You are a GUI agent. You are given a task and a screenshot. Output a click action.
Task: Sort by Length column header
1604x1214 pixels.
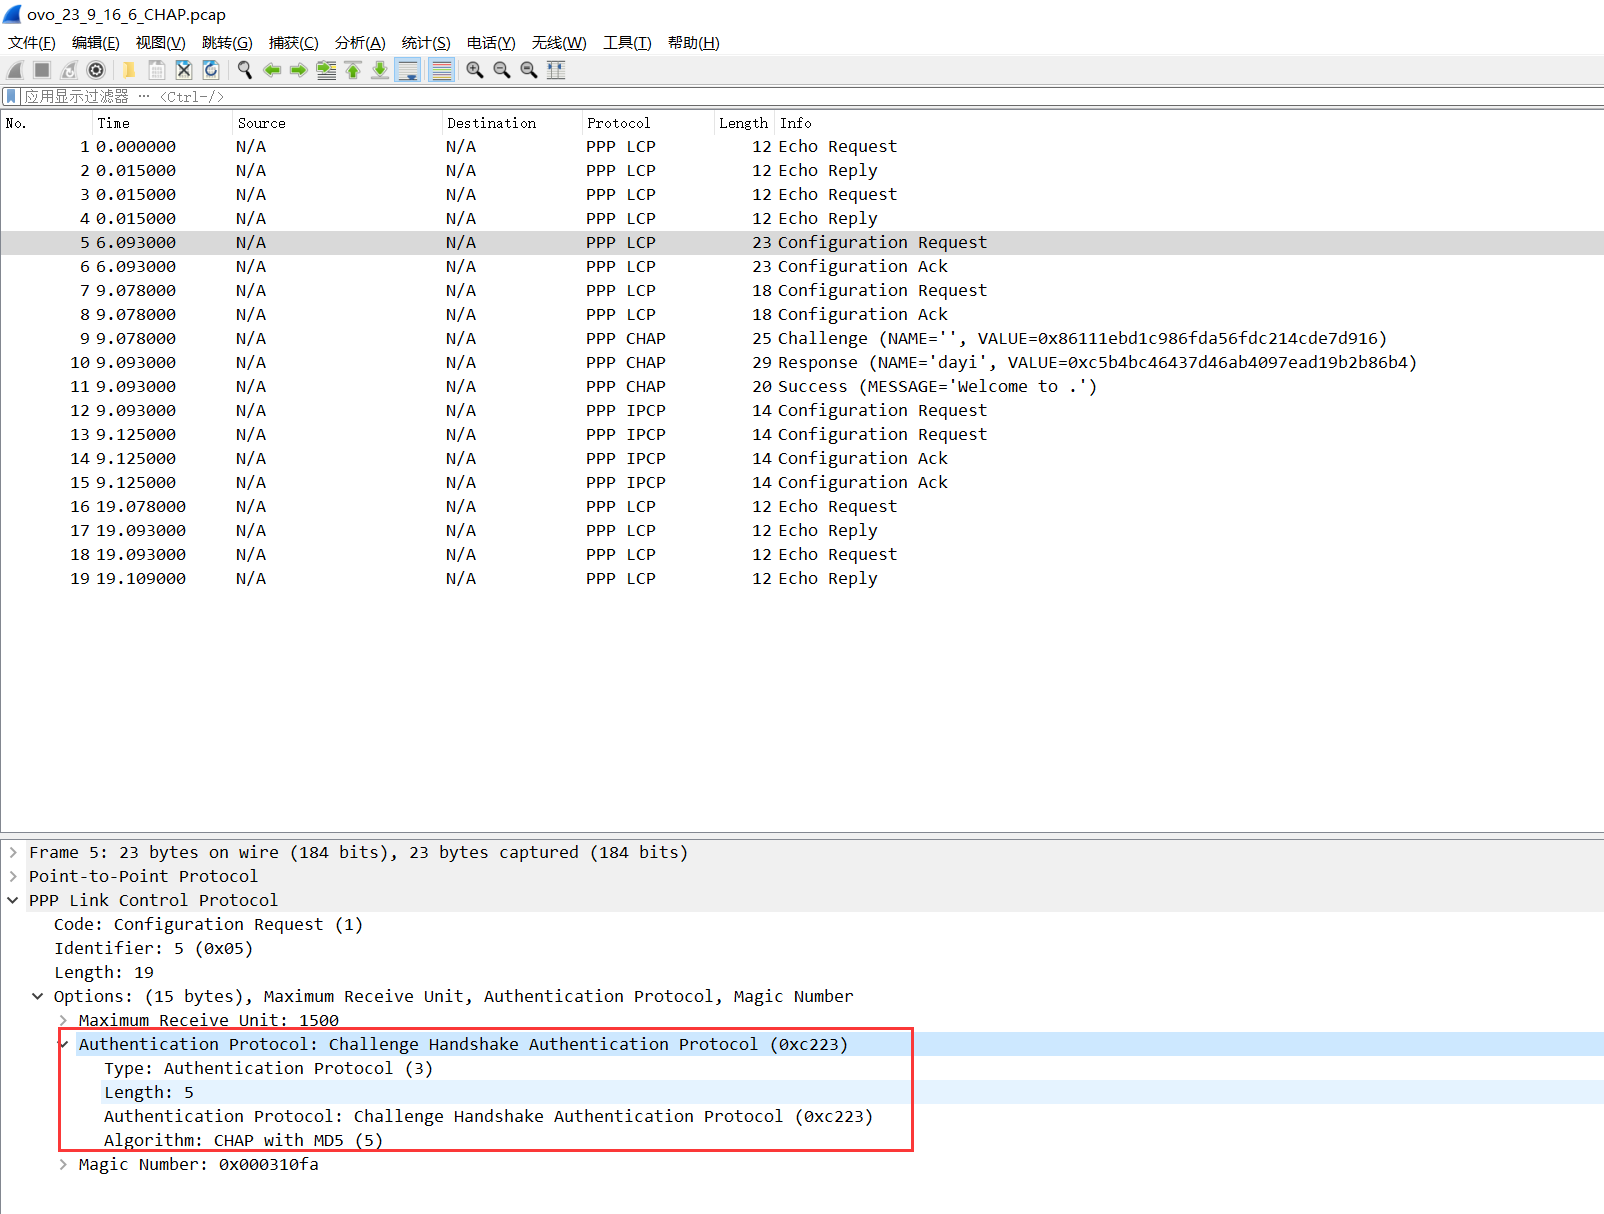click(743, 123)
